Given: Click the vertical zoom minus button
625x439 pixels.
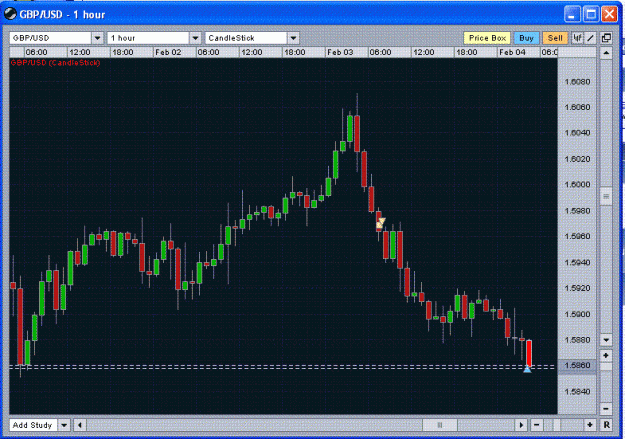Looking at the screenshot, I should 606,408.
